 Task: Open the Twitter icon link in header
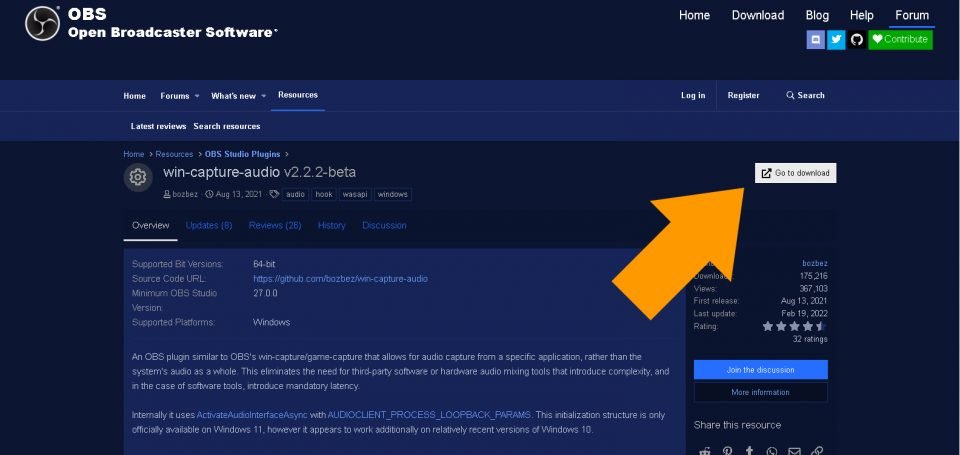click(x=836, y=40)
